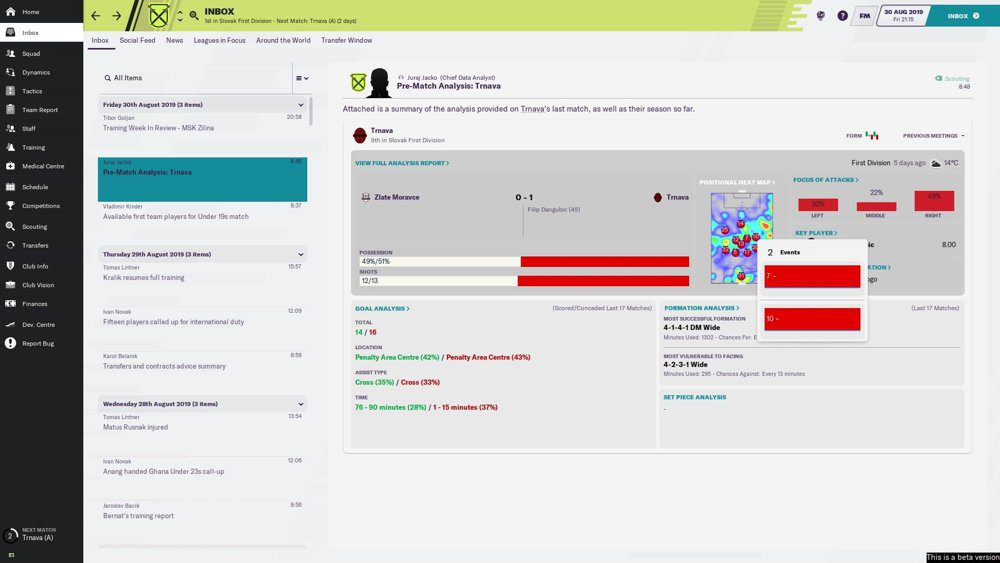1000x563 pixels.
Task: Open the Club Info section
Action: point(35,267)
